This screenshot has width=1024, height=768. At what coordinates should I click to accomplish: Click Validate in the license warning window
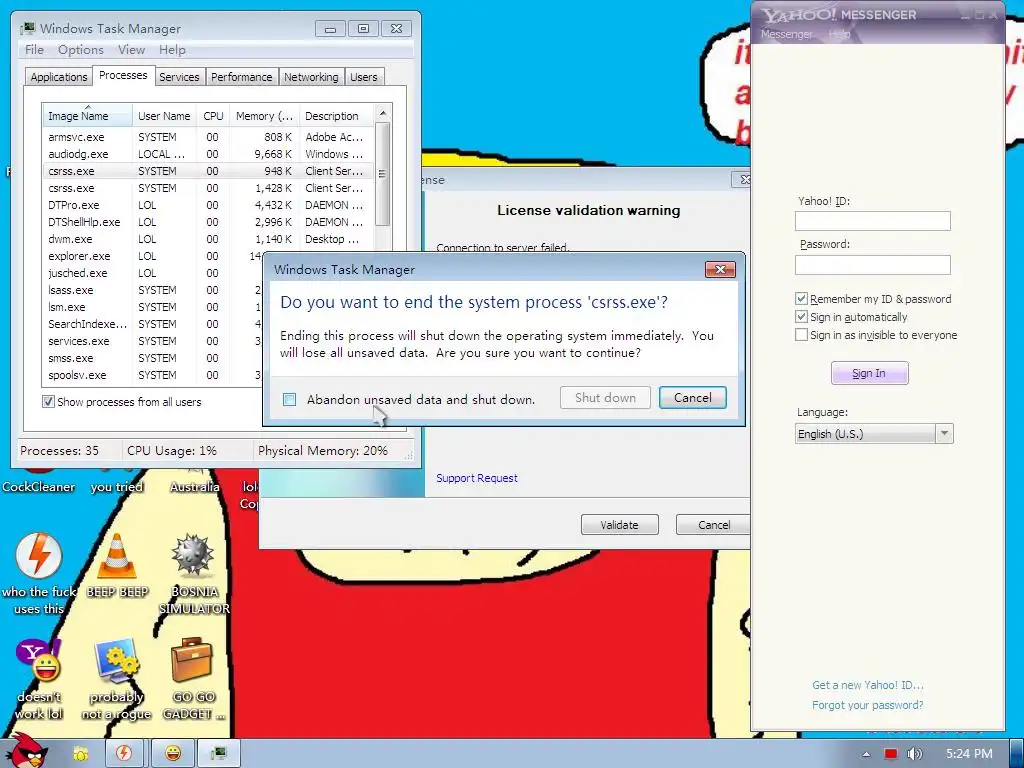click(620, 524)
